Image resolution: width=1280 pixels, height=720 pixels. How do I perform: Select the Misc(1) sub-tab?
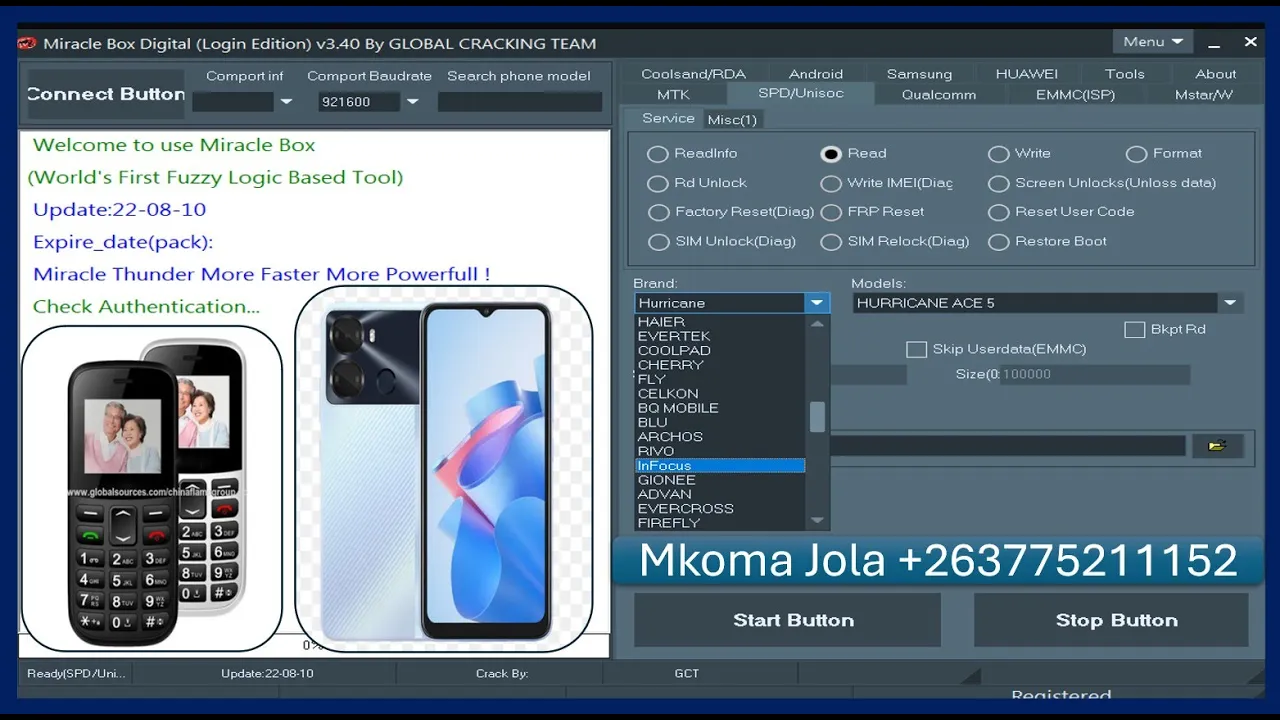tap(732, 119)
